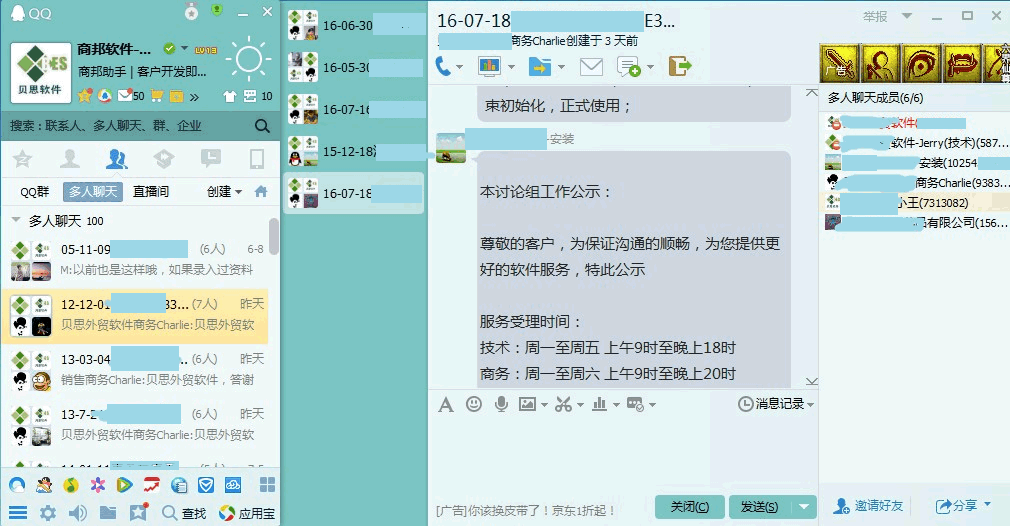Open the 13-03-04 group chat row

point(135,370)
